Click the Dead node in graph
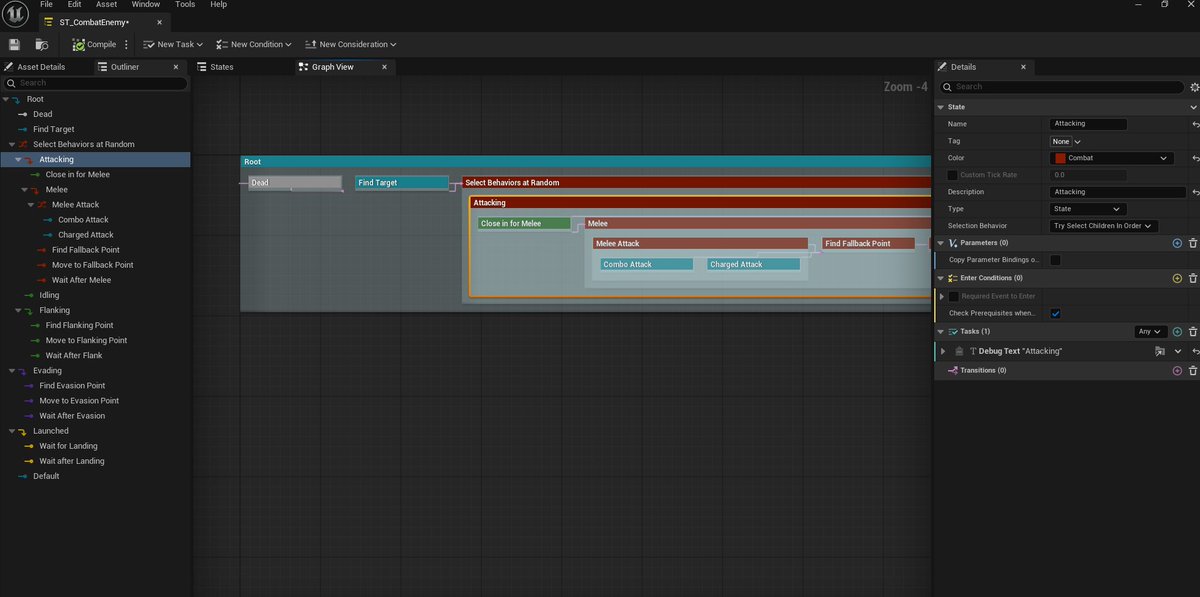 294,183
